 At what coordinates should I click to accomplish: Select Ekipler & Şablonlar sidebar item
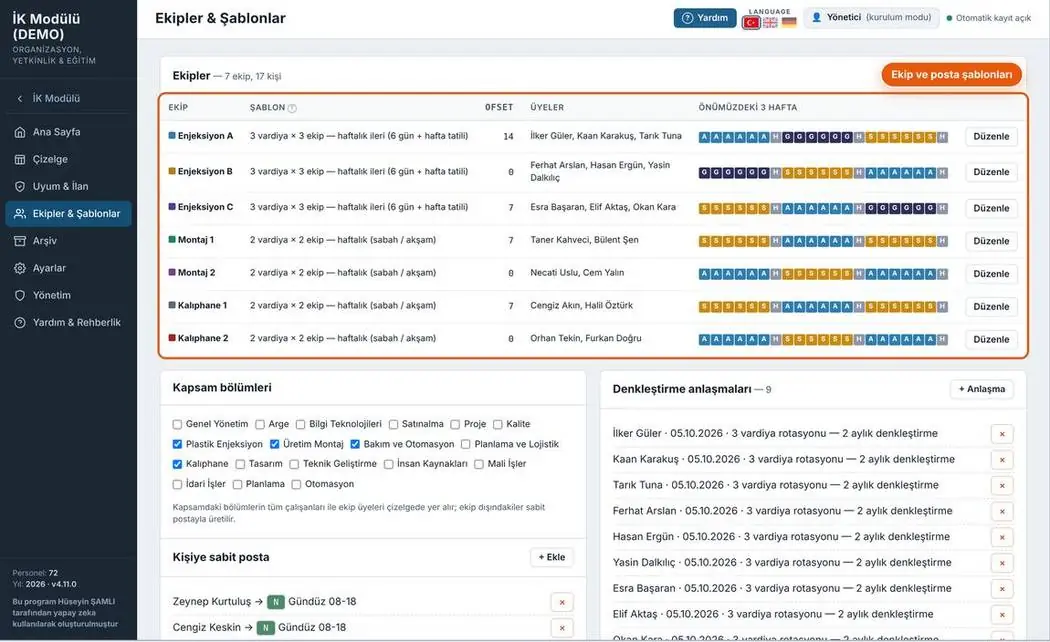point(68,214)
